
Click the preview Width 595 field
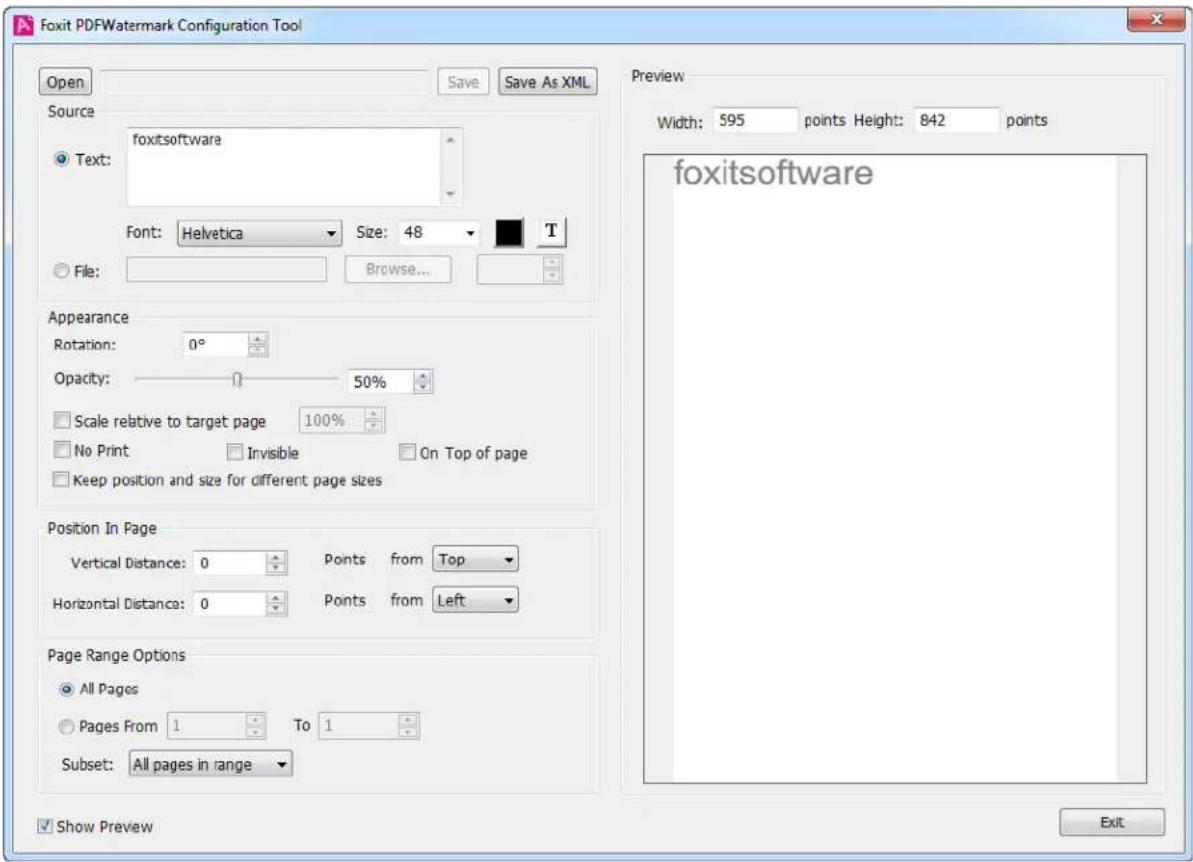pyautogui.click(x=756, y=120)
